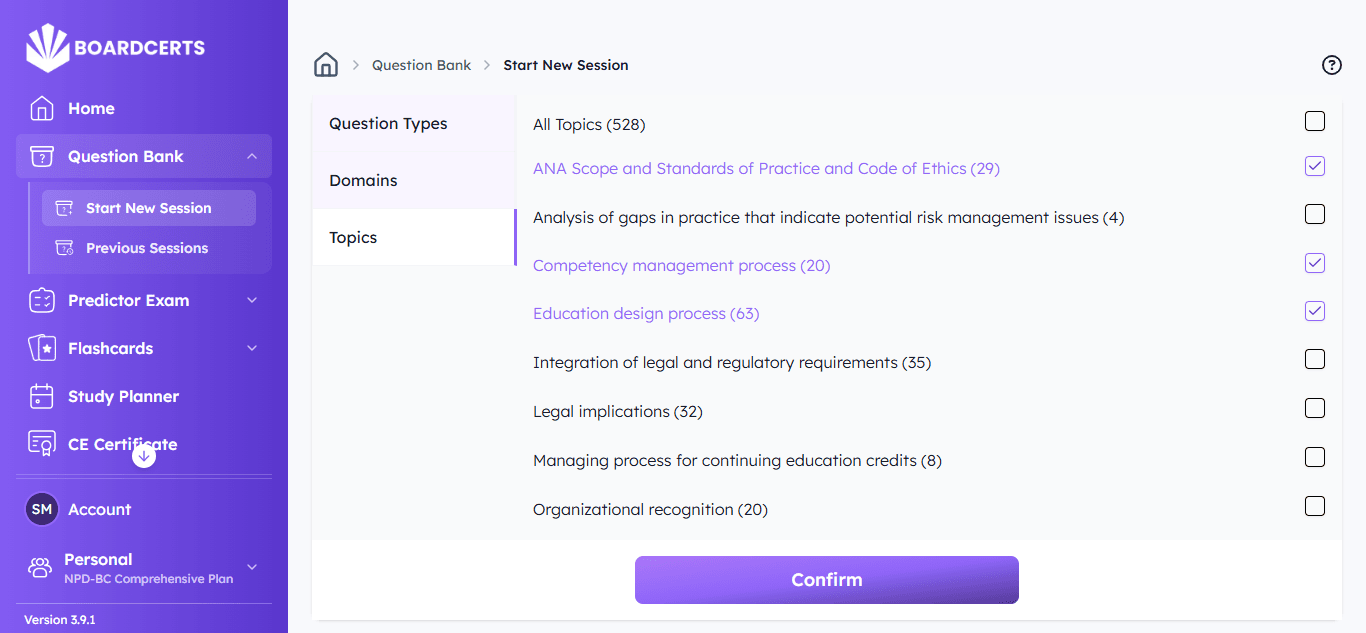Click the home icon in the breadcrumb
Viewport: 1366px width, 633px height.
coord(326,65)
